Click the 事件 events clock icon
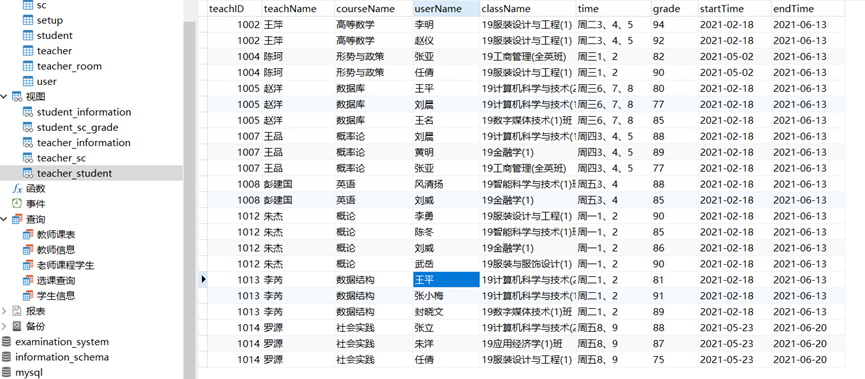This screenshot has height=379, width=865. tap(17, 204)
